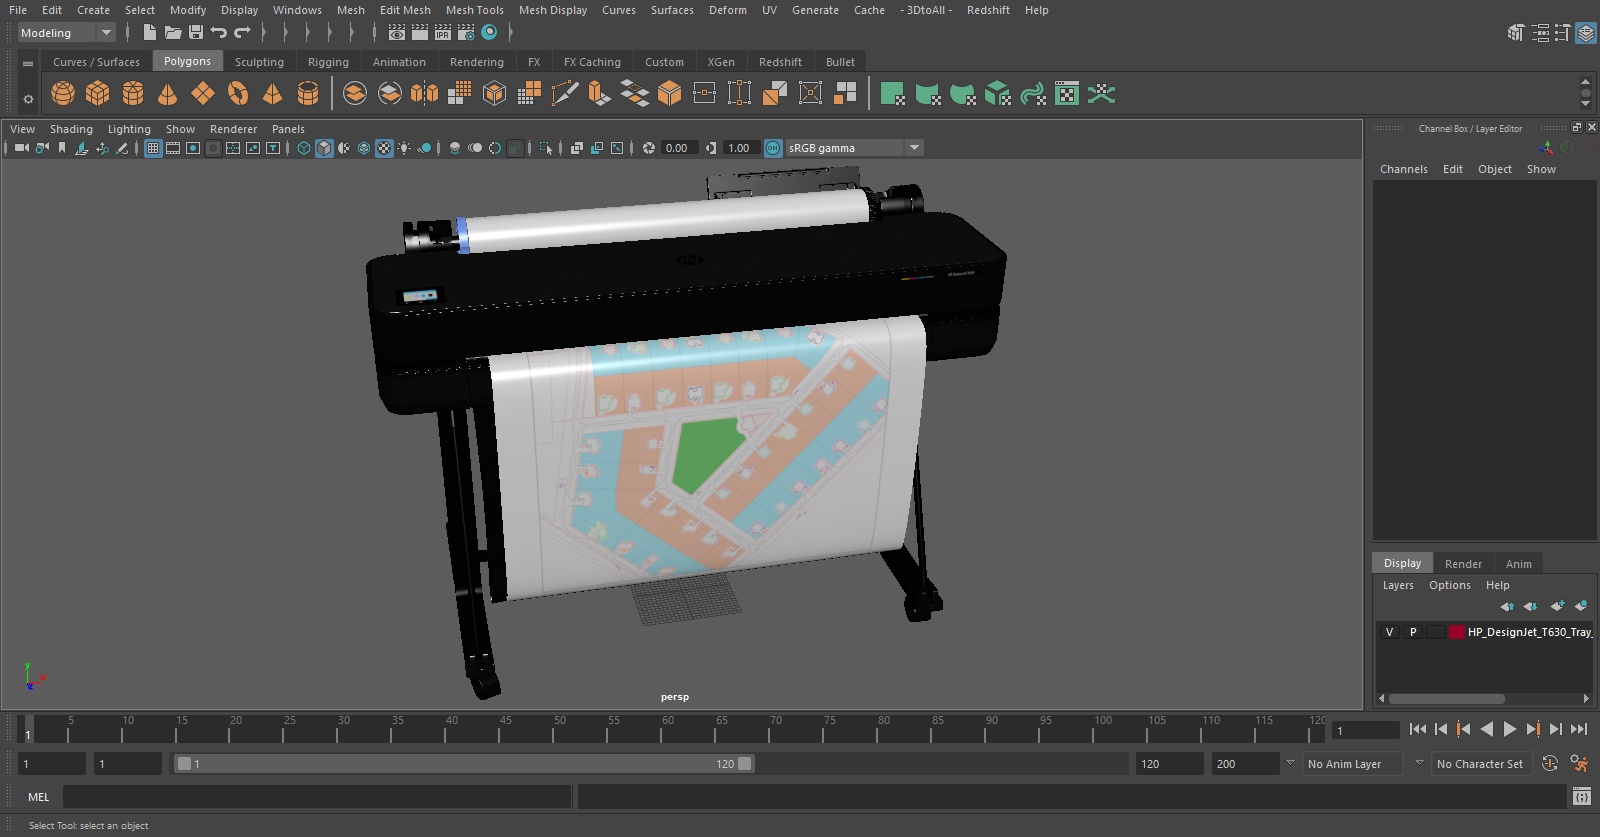Click the time range slider bar
This screenshot has width=1600, height=837.
[464, 764]
